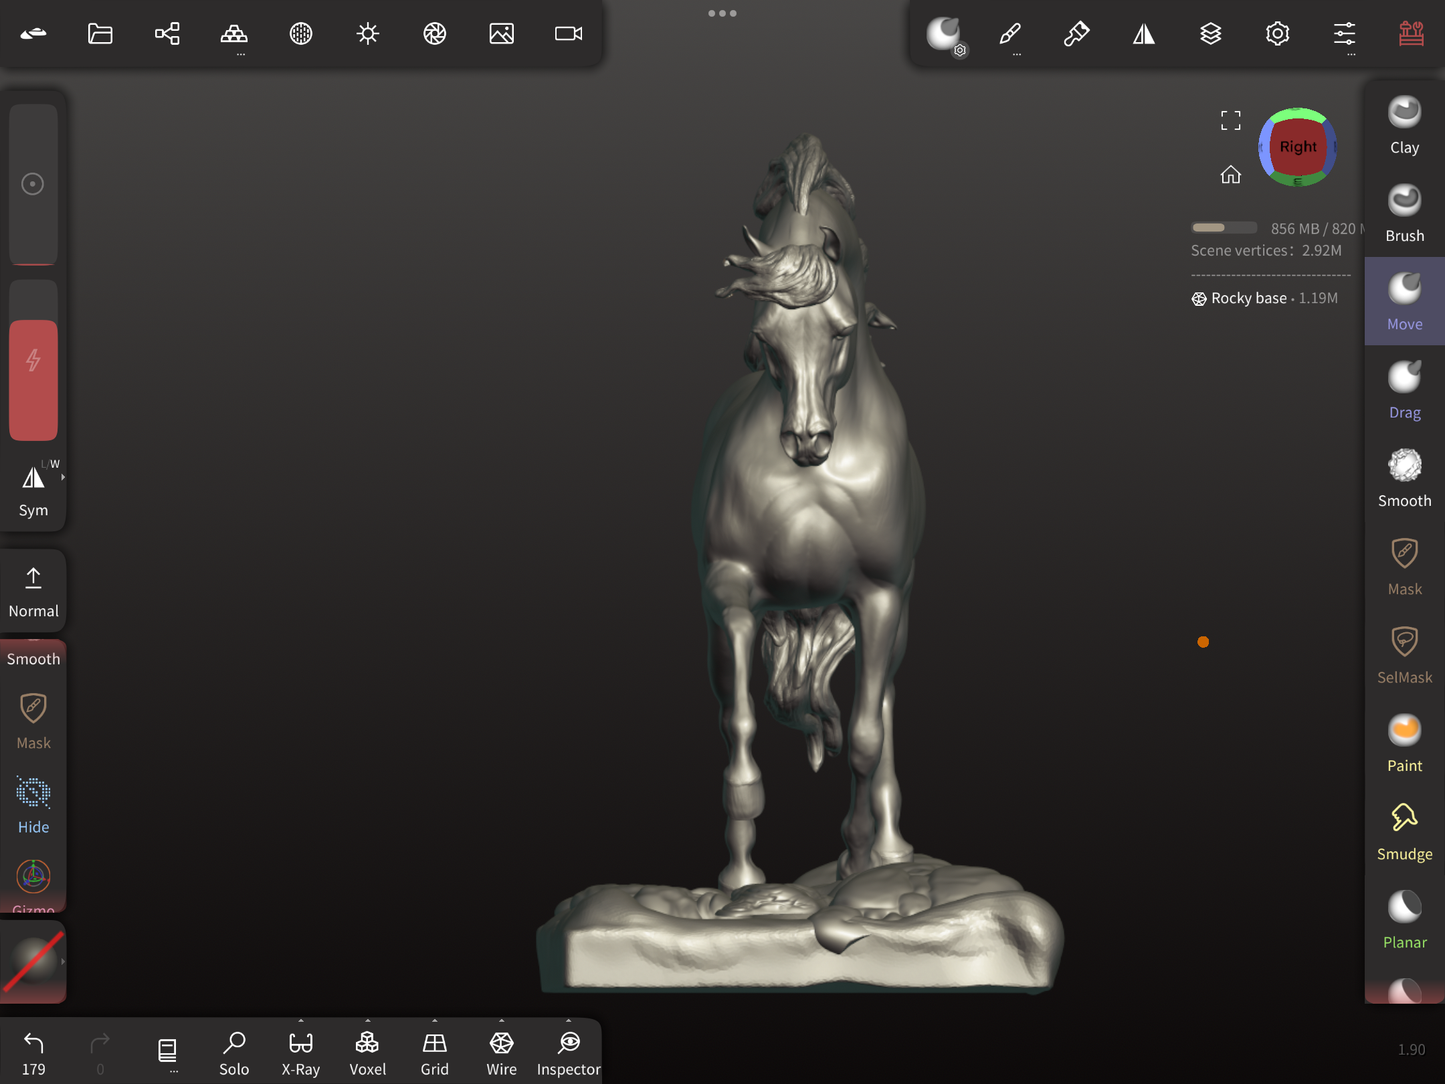
Task: Click the Right face of view cube
Action: pyautogui.click(x=1297, y=147)
